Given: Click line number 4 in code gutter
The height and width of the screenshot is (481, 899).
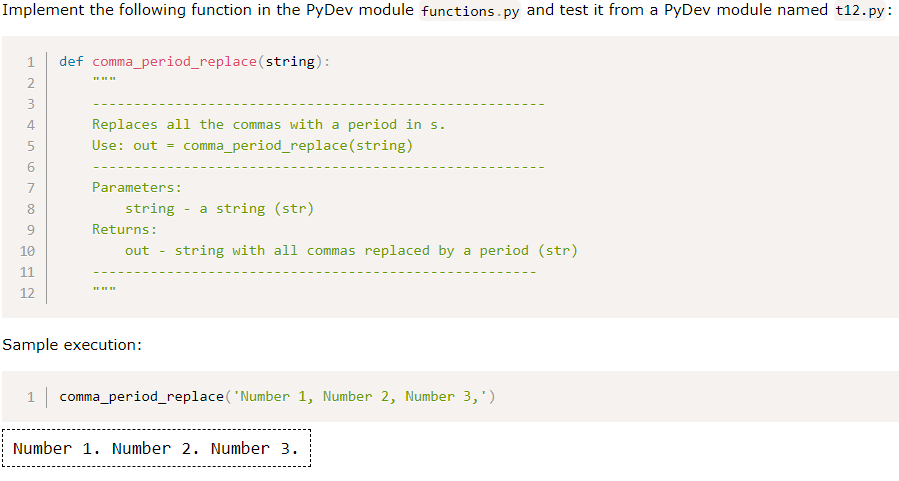Looking at the screenshot, I should click(x=30, y=125).
